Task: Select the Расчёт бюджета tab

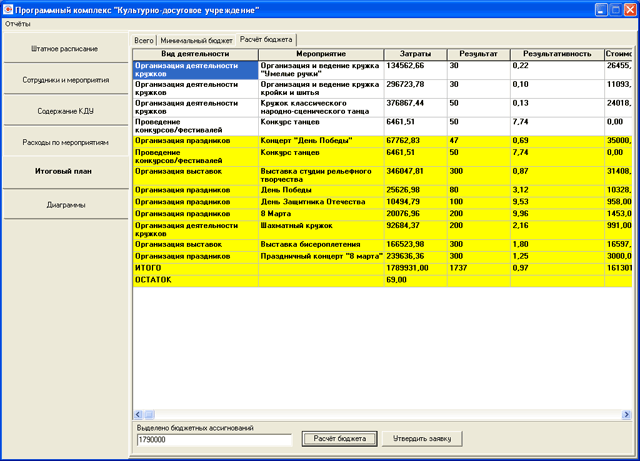Action: (266, 40)
